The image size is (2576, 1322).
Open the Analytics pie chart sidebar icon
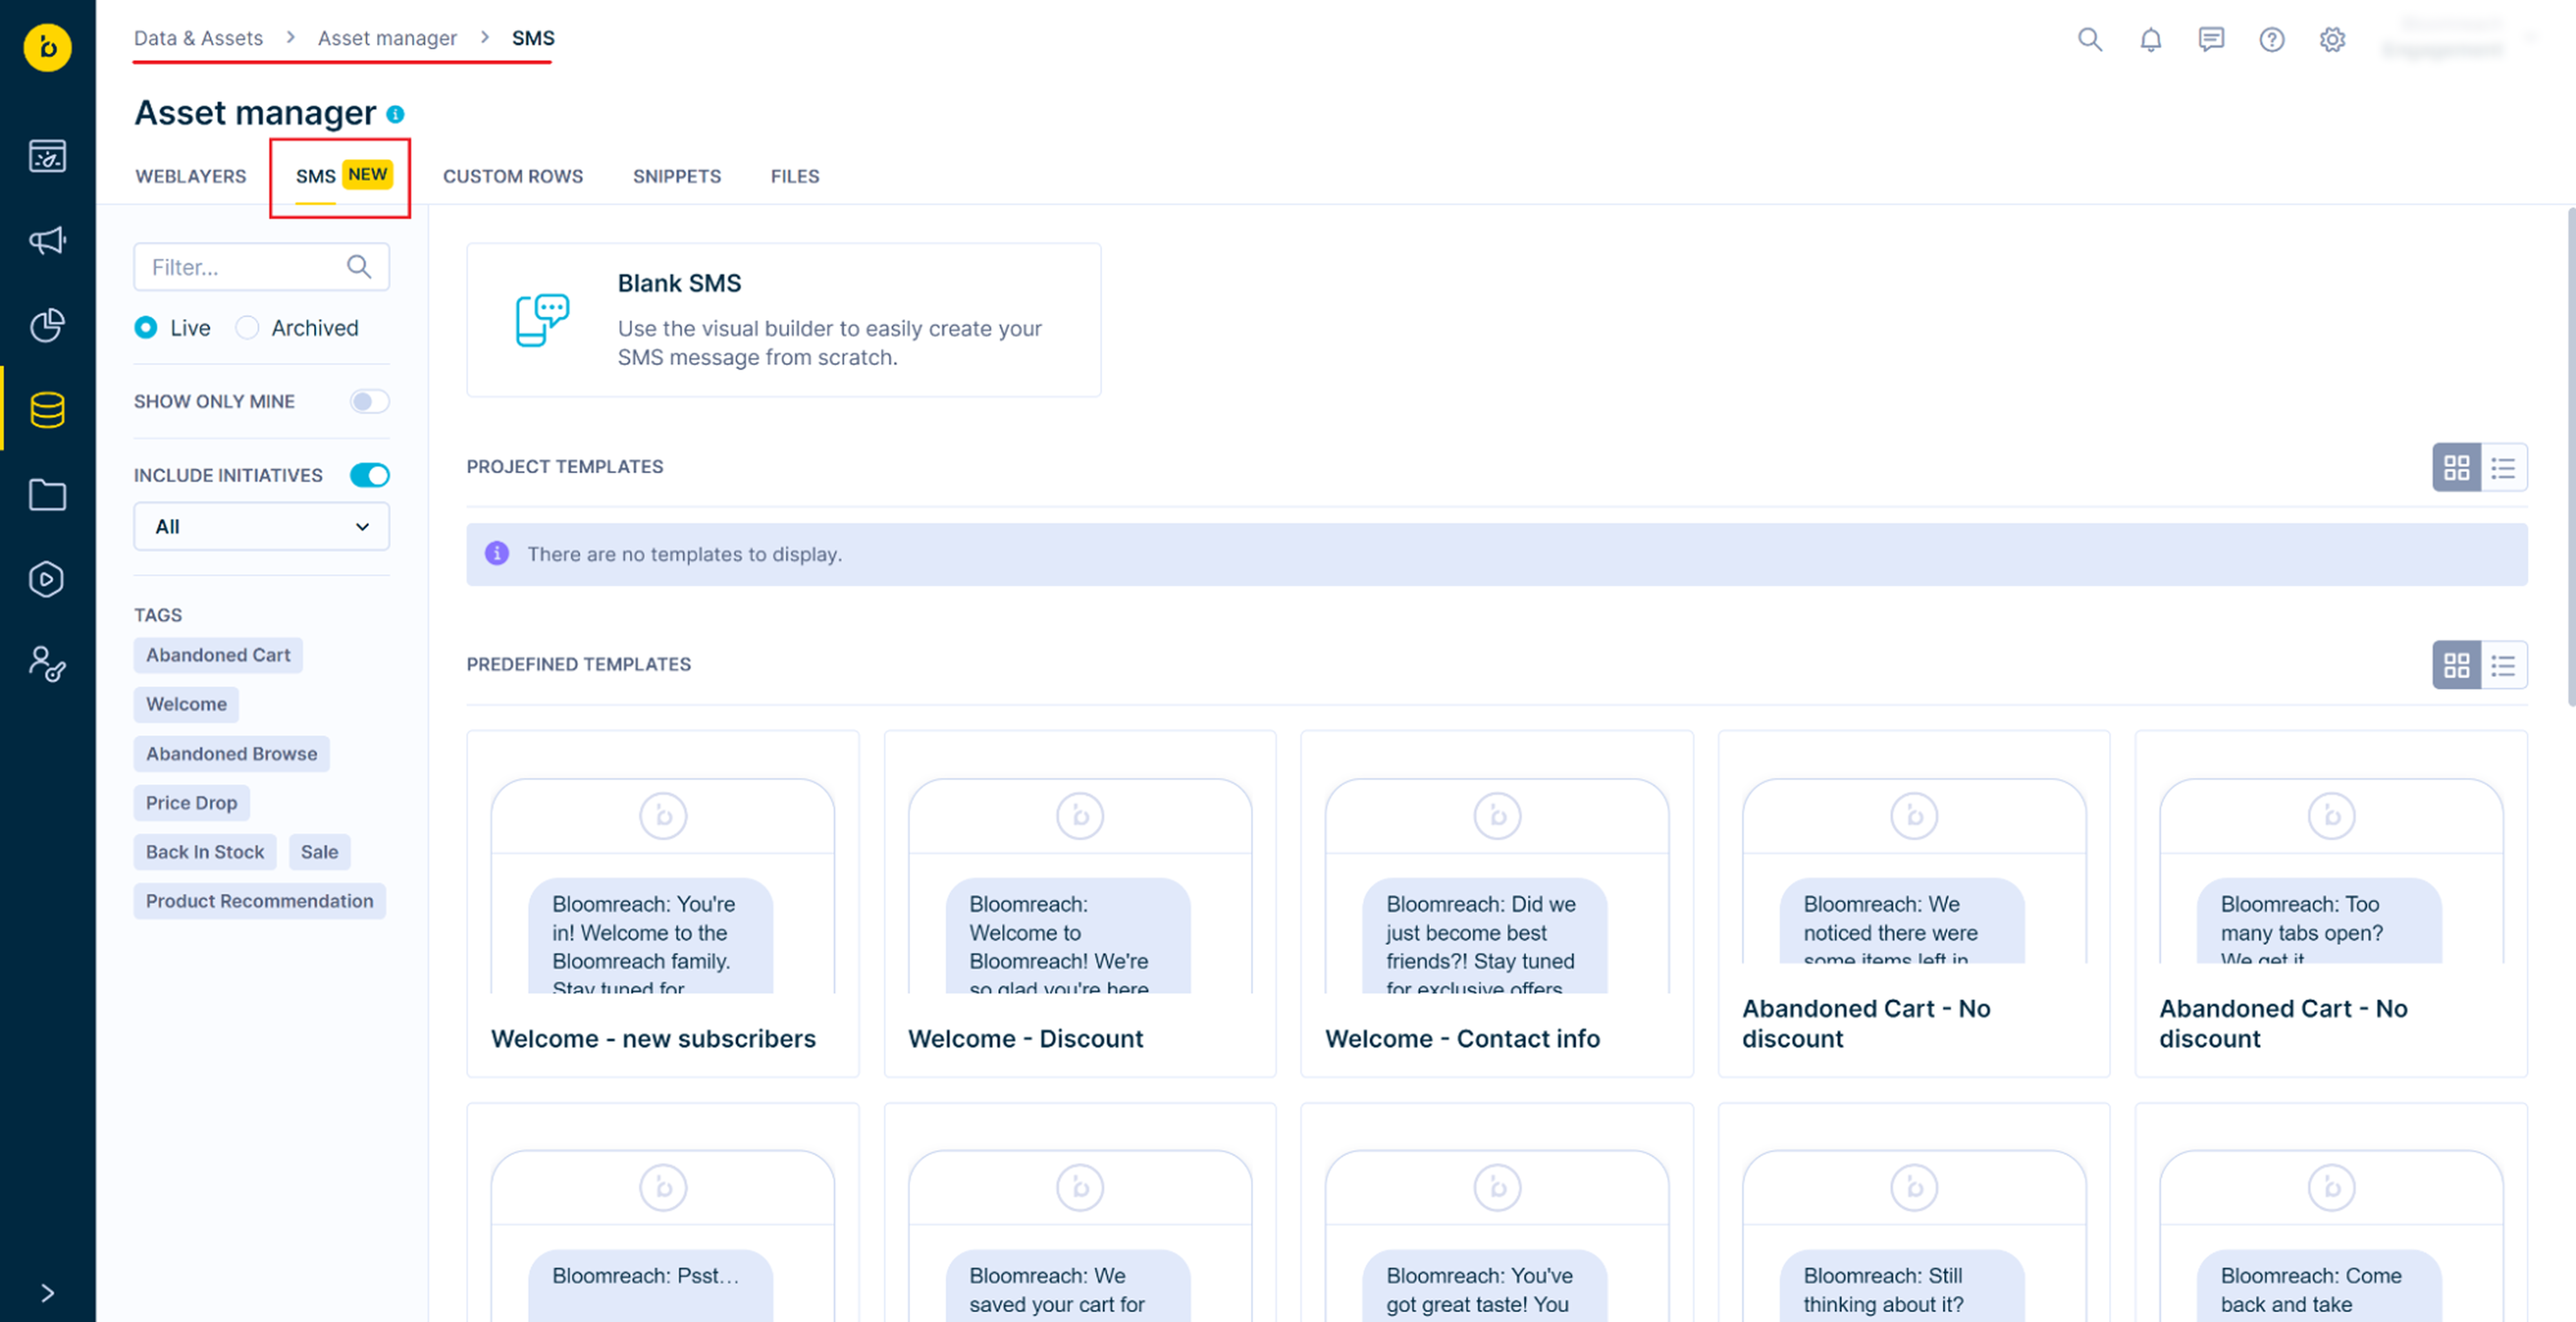coord(47,325)
